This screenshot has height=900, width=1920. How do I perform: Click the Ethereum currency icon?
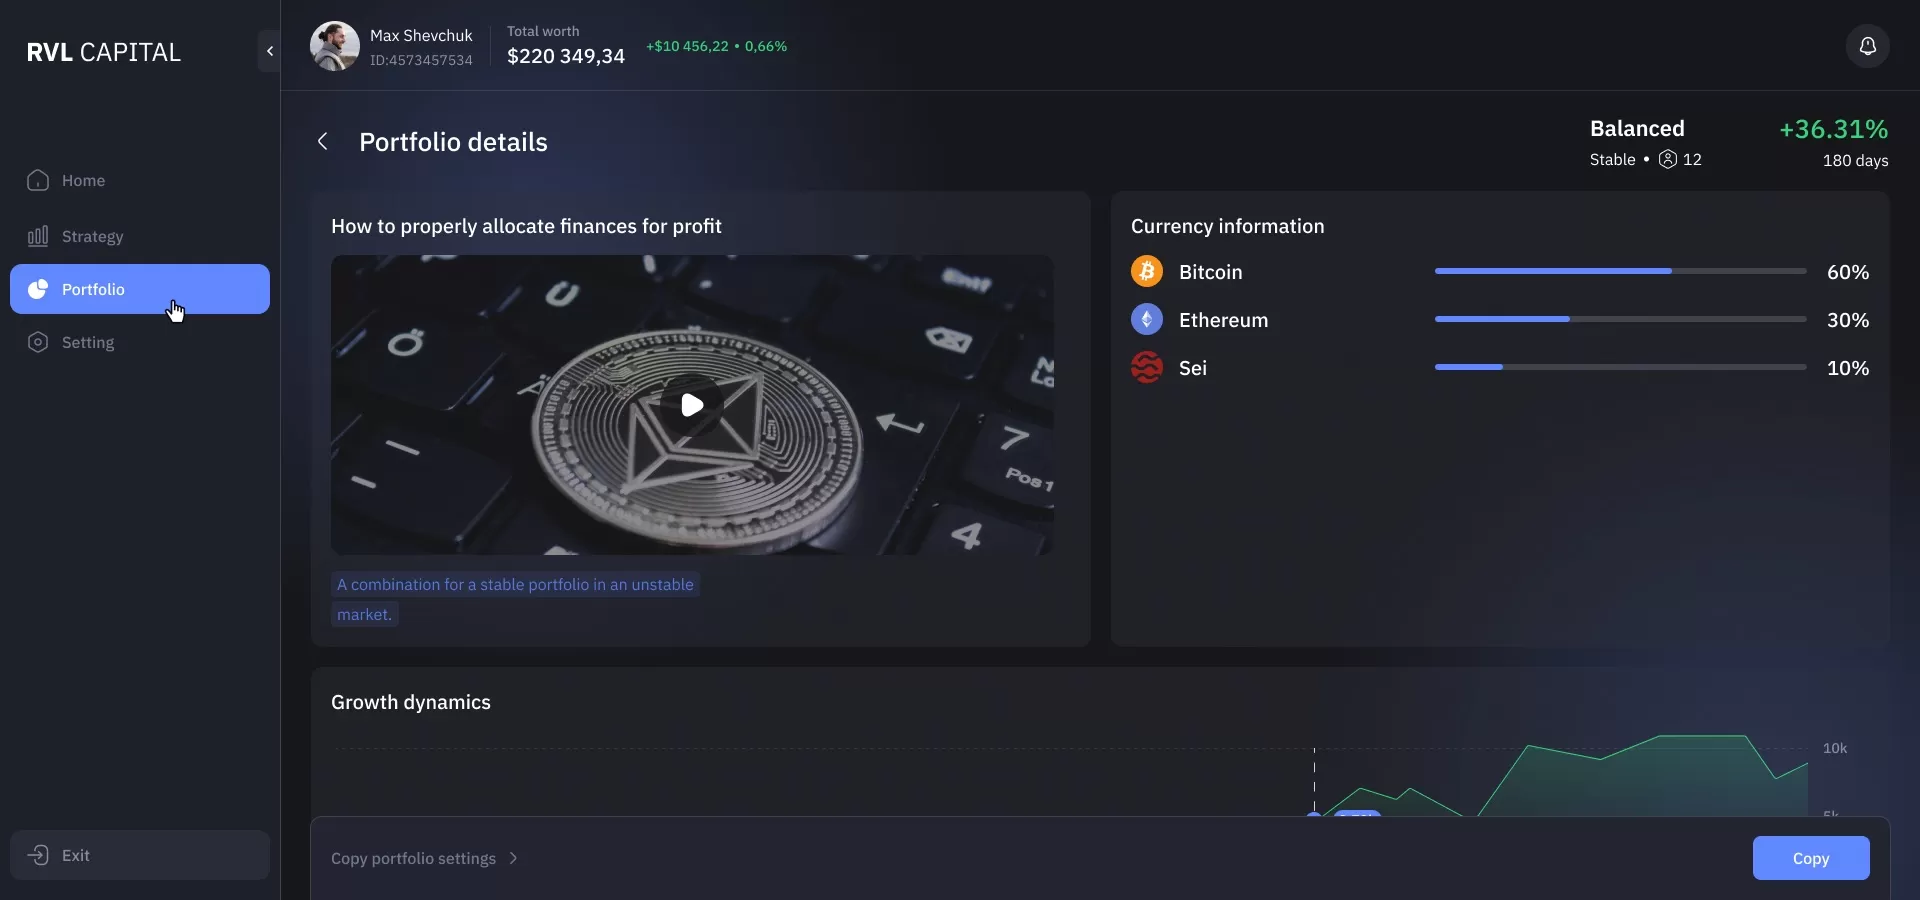tap(1147, 319)
